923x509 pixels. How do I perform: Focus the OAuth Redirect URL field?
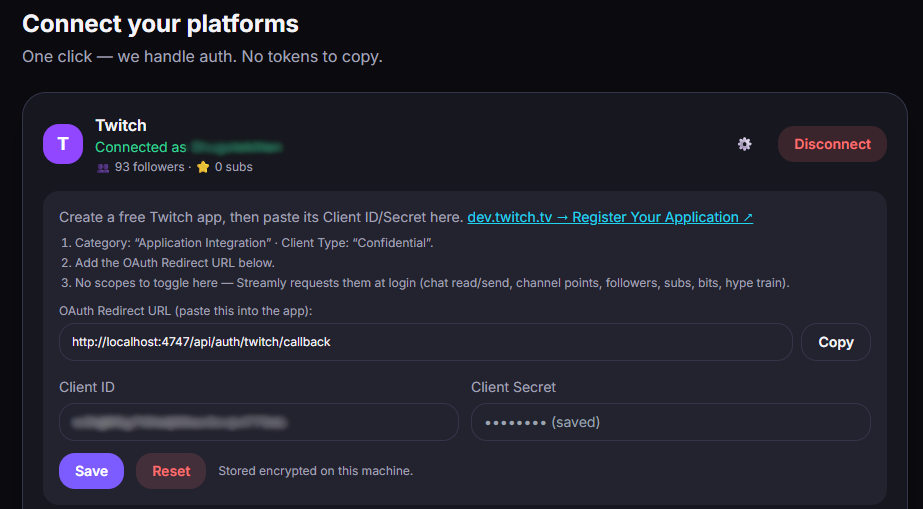pyautogui.click(x=426, y=342)
